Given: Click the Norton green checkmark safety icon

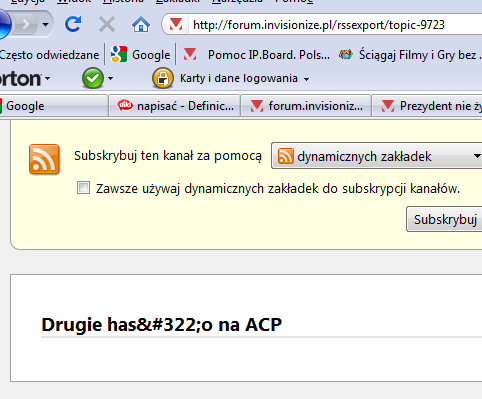Looking at the screenshot, I should point(93,78).
